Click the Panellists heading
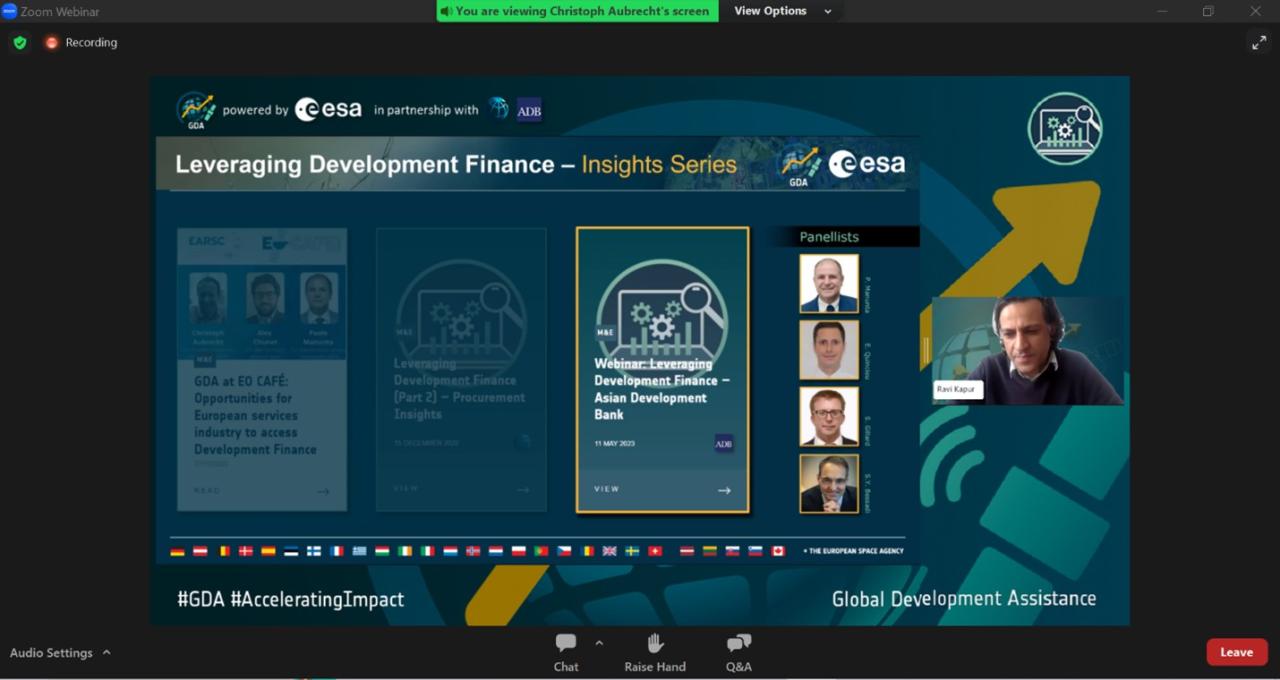Viewport: 1280px width, 680px height. click(x=829, y=237)
